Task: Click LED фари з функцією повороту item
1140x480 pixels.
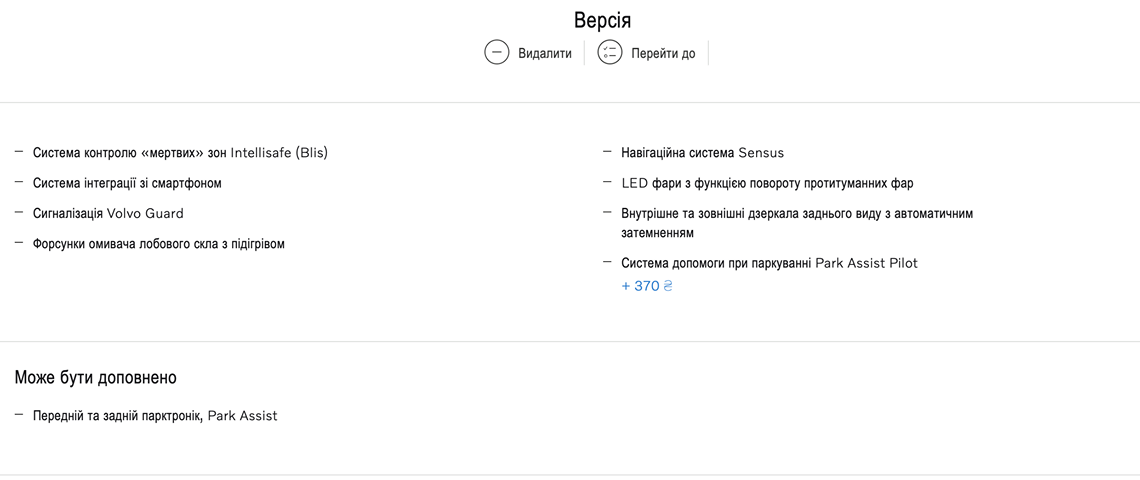Action: pyautogui.click(x=767, y=183)
